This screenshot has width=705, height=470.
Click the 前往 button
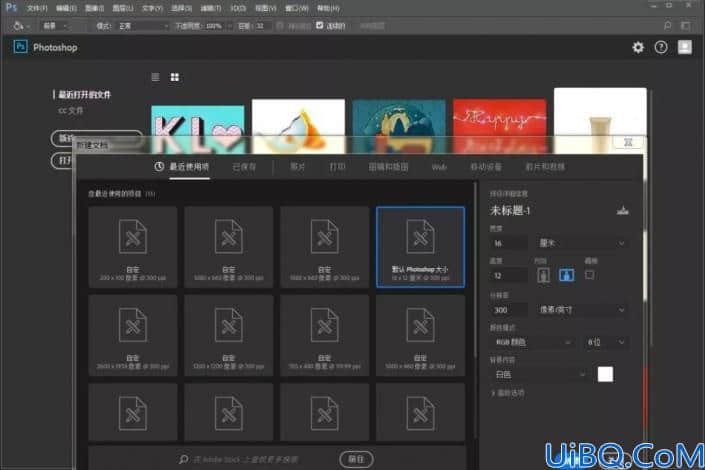point(356,459)
